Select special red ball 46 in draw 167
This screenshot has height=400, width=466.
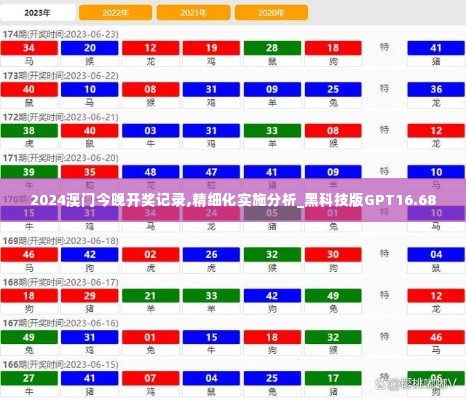click(436, 337)
